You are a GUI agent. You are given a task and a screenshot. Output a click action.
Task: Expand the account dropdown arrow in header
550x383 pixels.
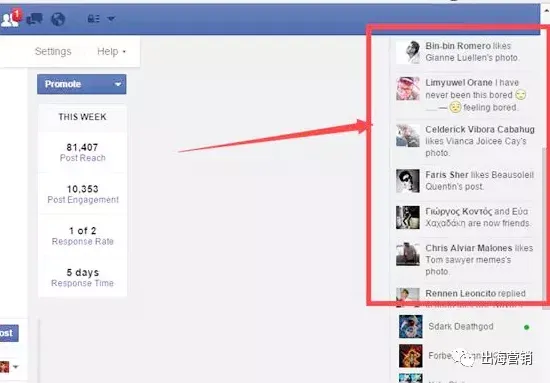(111, 19)
